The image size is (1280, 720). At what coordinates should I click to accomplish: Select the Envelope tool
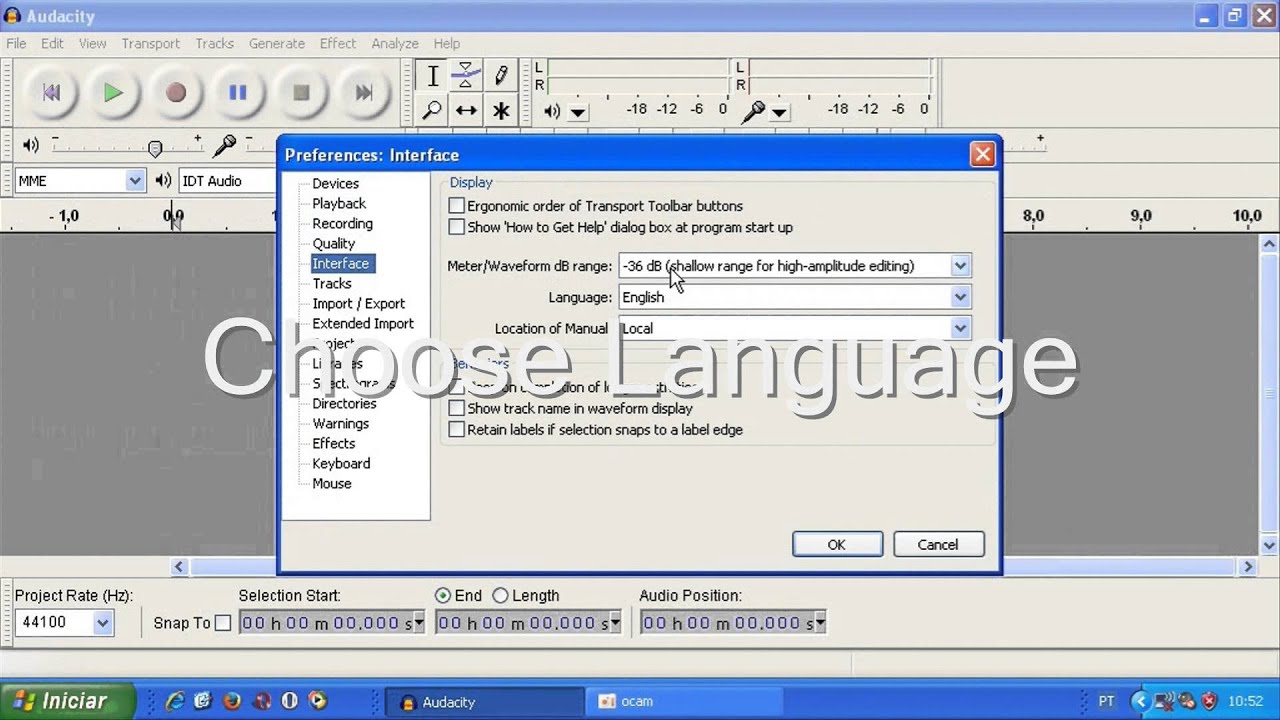[466, 76]
